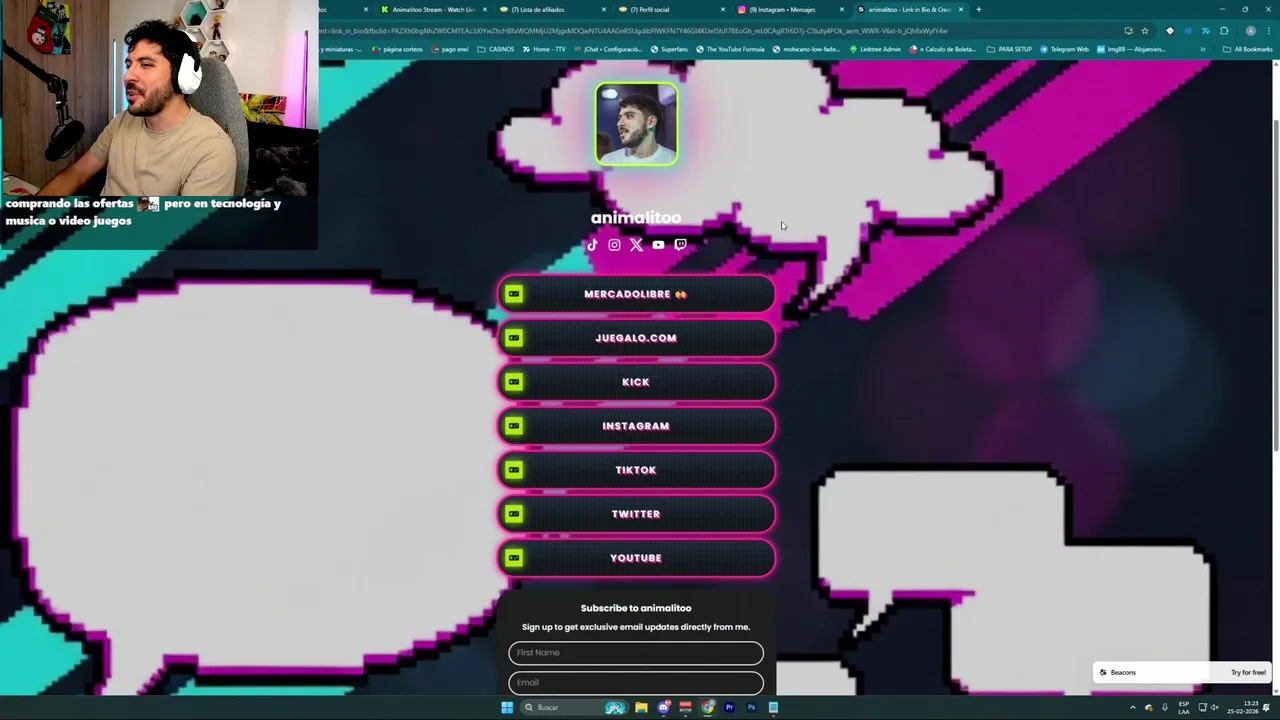
Task: Focus the First Name input field
Action: [x=636, y=653]
